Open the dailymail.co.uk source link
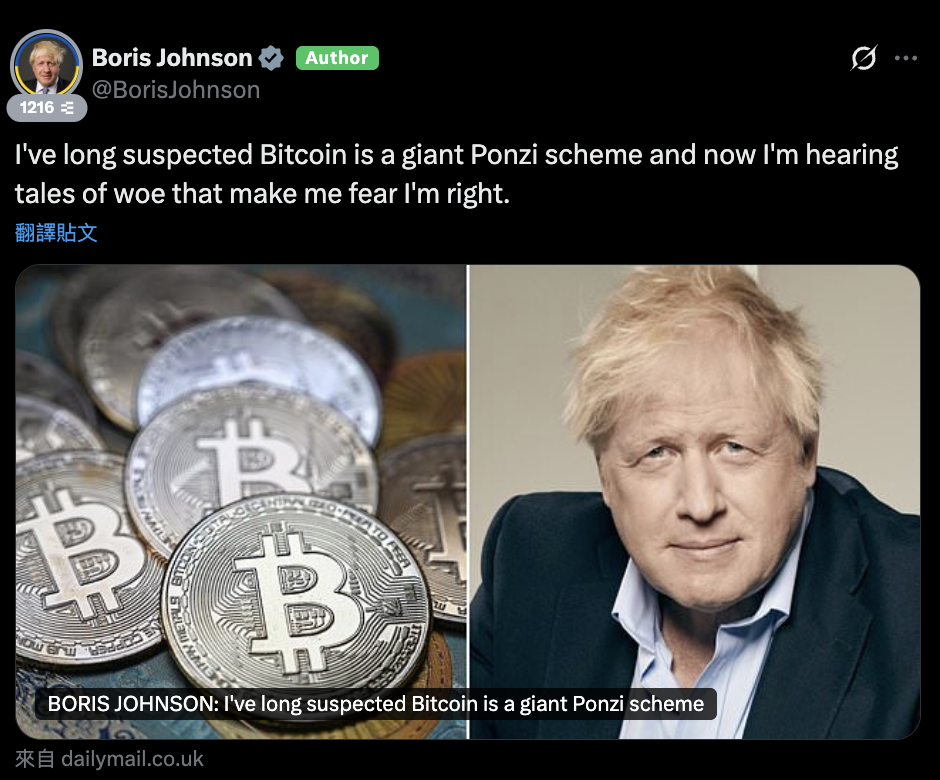The height and width of the screenshot is (780, 940). pyautogui.click(x=132, y=759)
